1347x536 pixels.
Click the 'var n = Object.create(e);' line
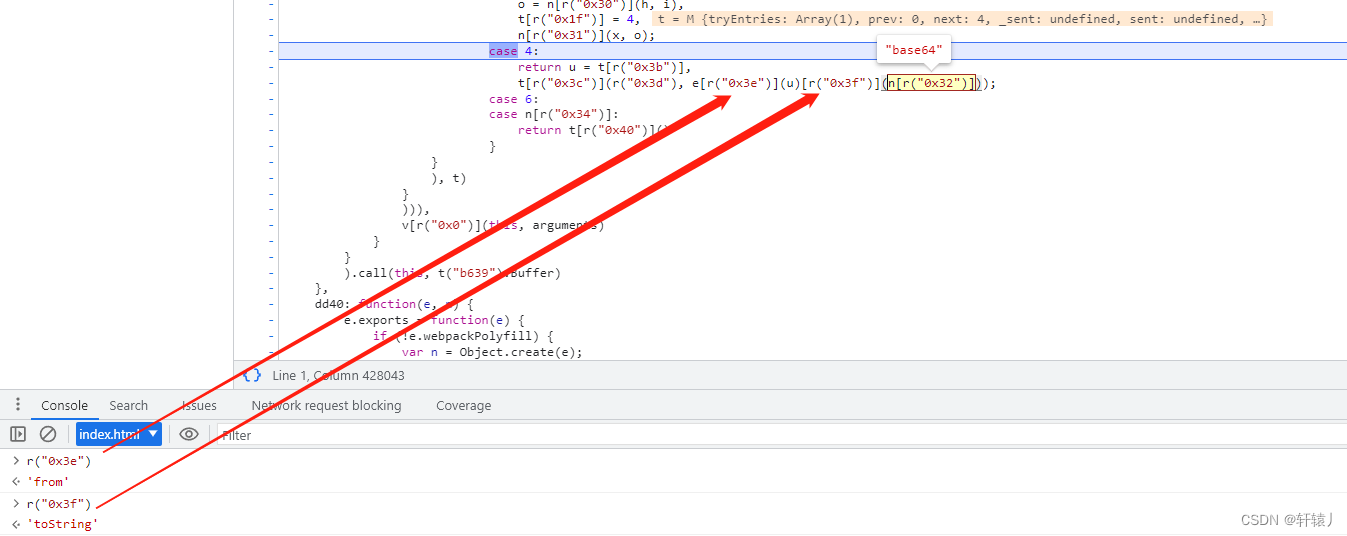(492, 352)
